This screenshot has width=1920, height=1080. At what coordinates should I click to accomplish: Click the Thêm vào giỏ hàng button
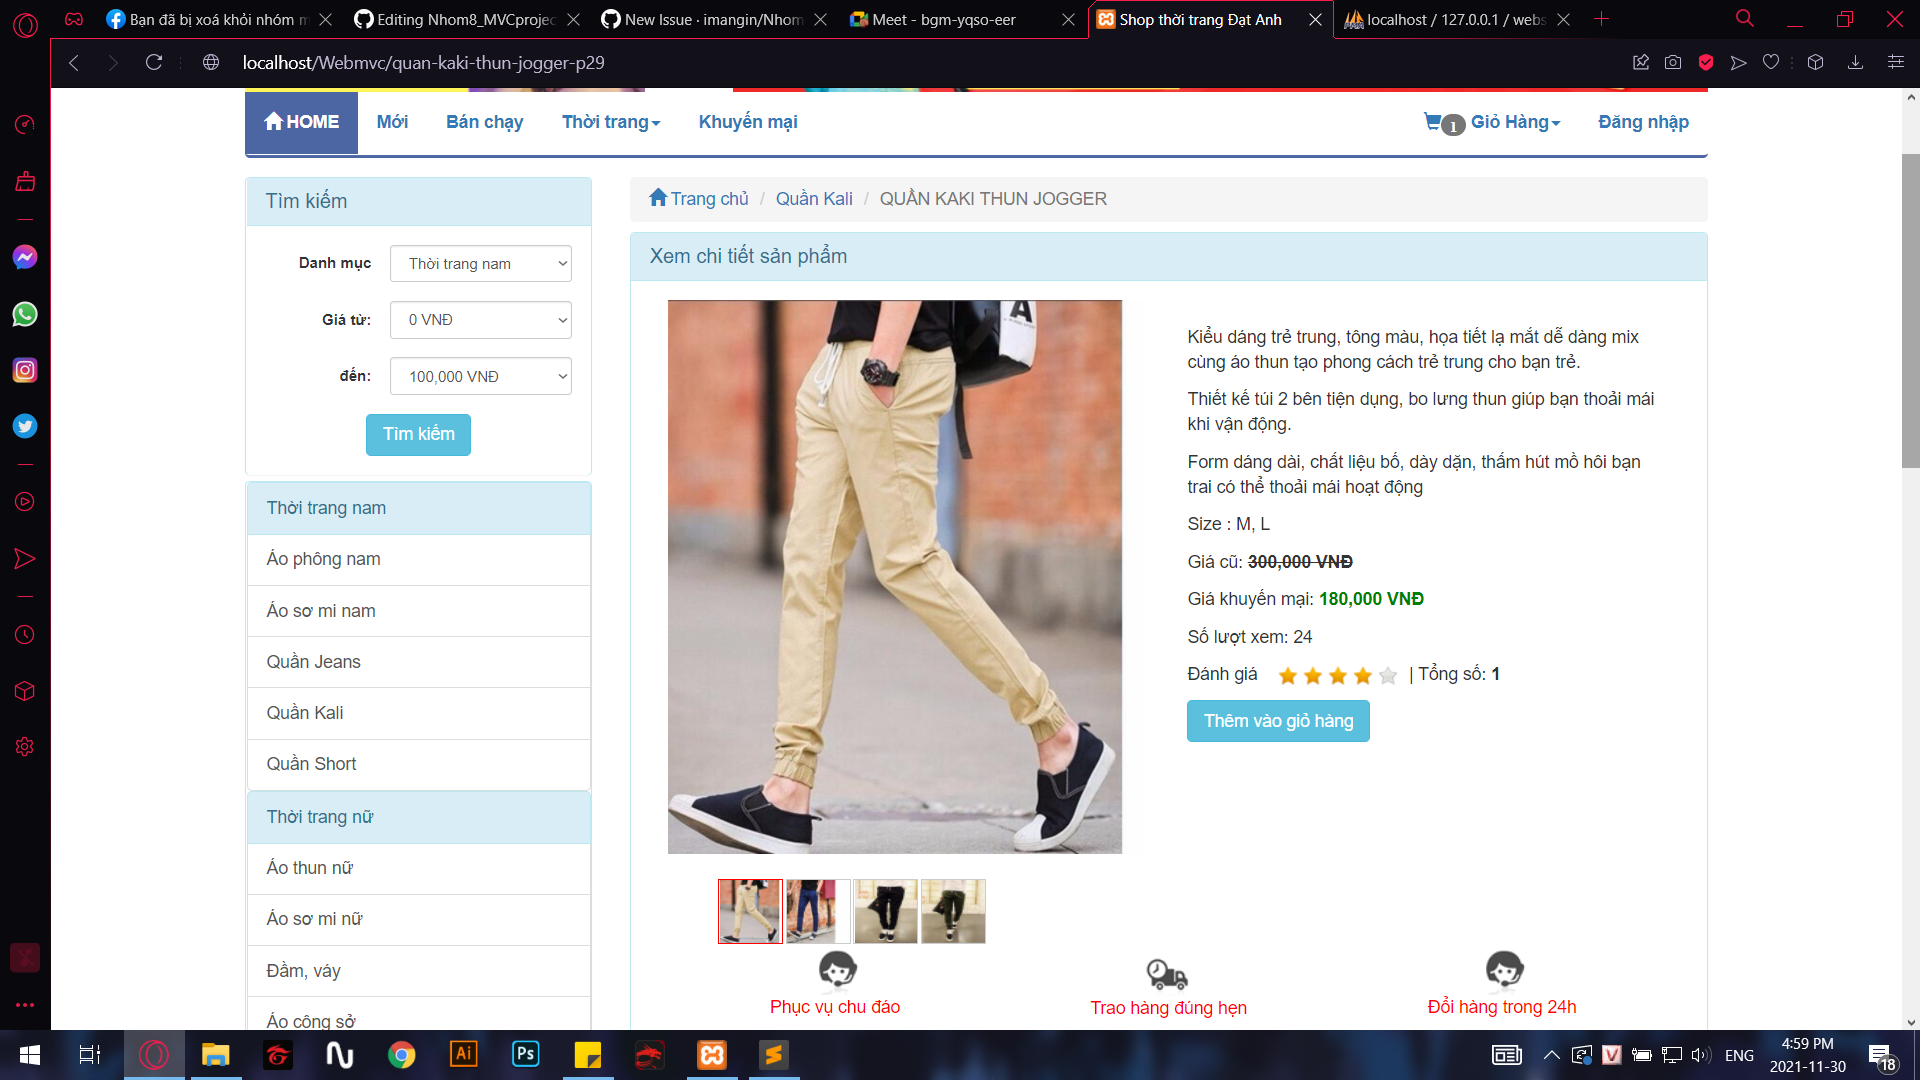pos(1278,721)
